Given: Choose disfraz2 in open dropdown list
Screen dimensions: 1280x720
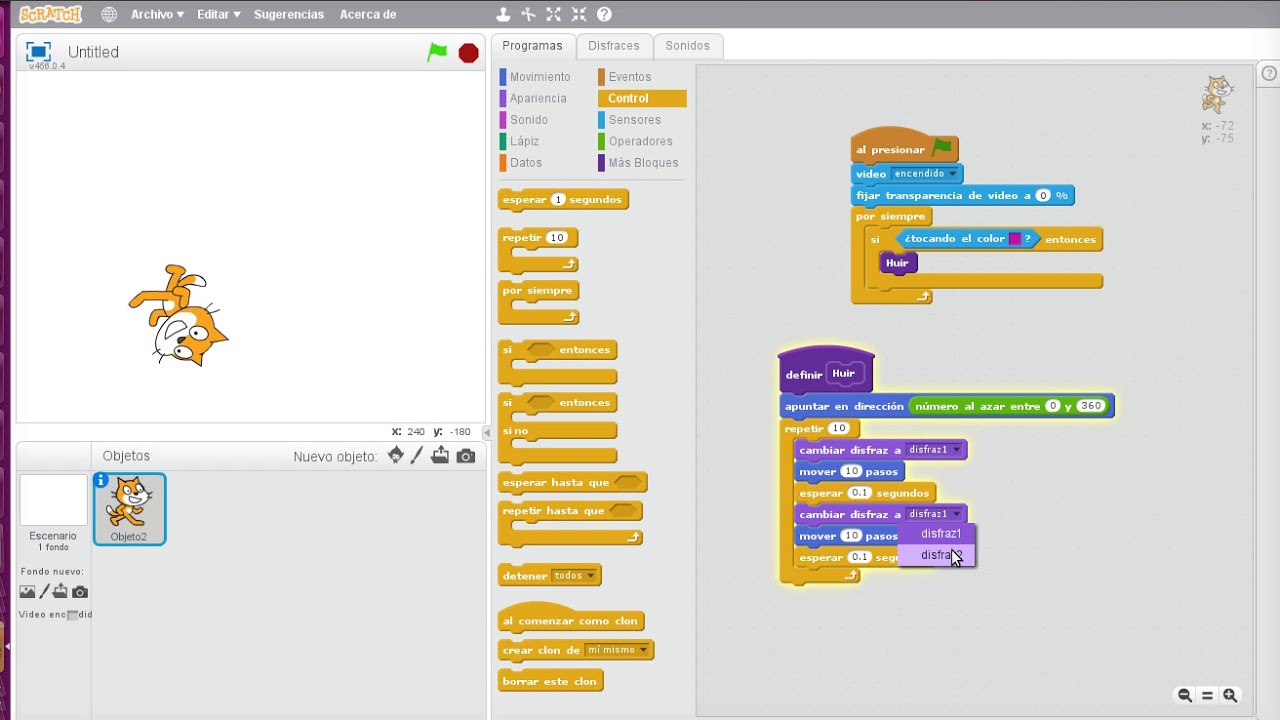Looking at the screenshot, I should [937, 555].
